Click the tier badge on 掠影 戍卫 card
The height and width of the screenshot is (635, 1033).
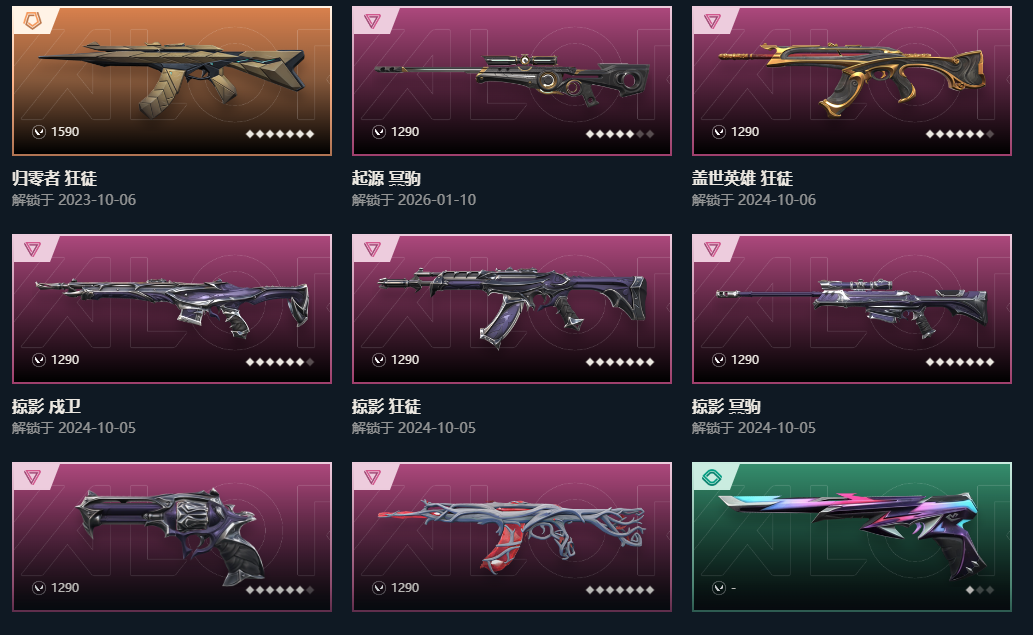[32, 249]
